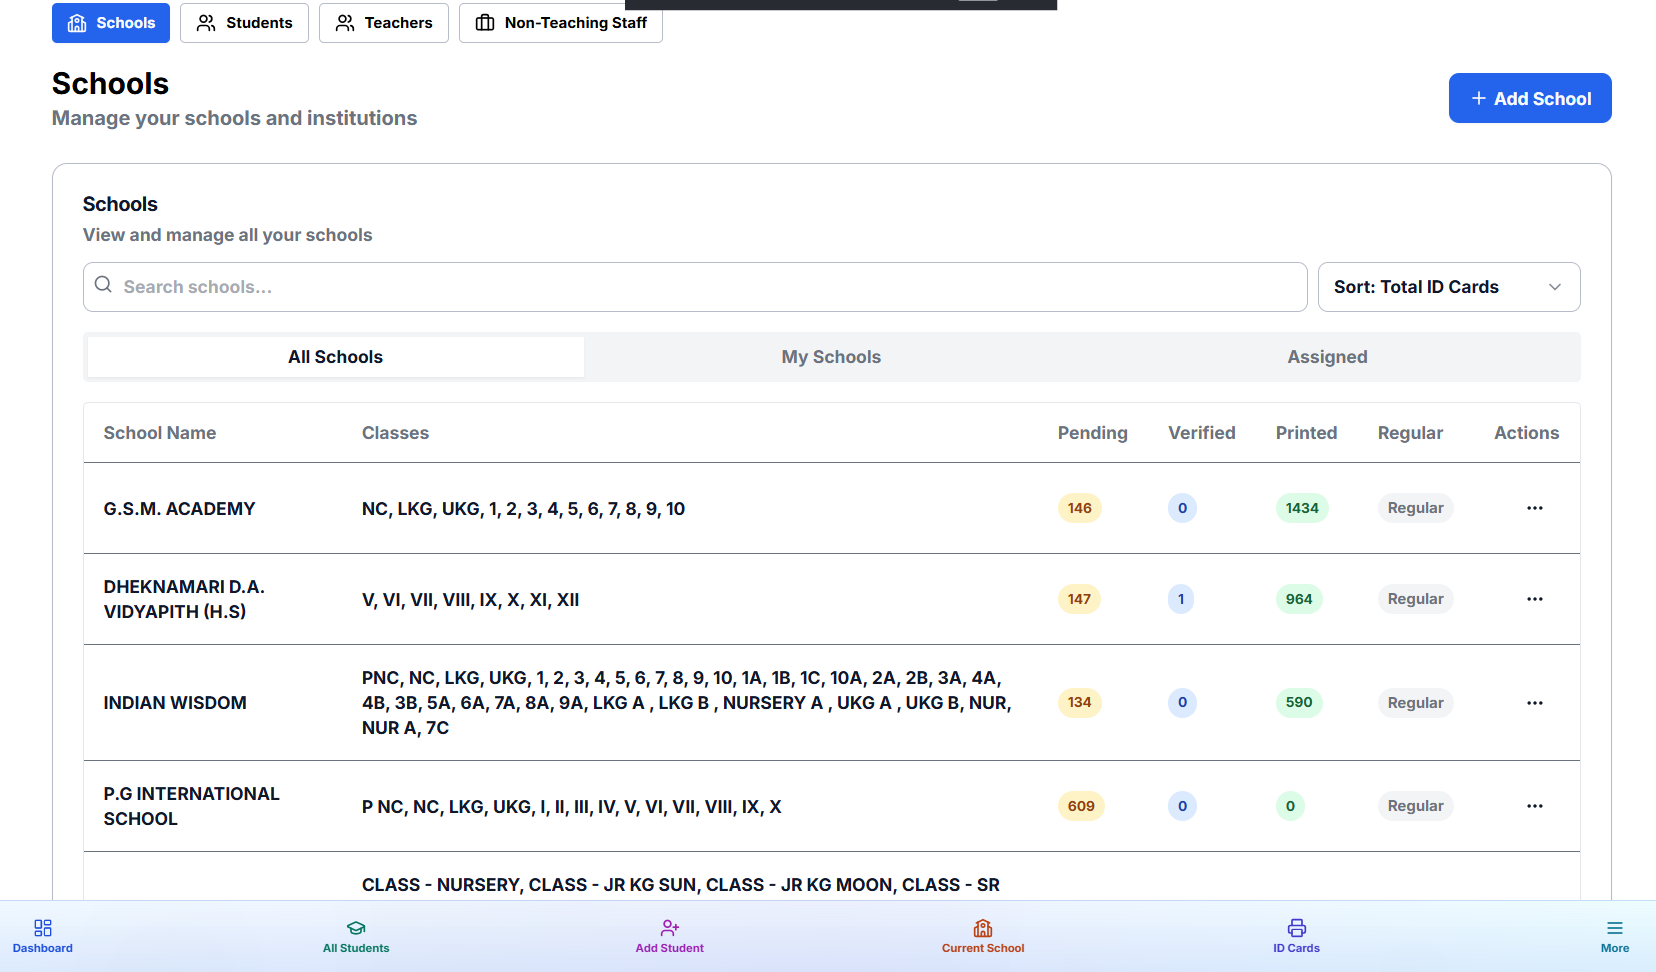Click the Pending column header
The image size is (1656, 972).
(1093, 433)
